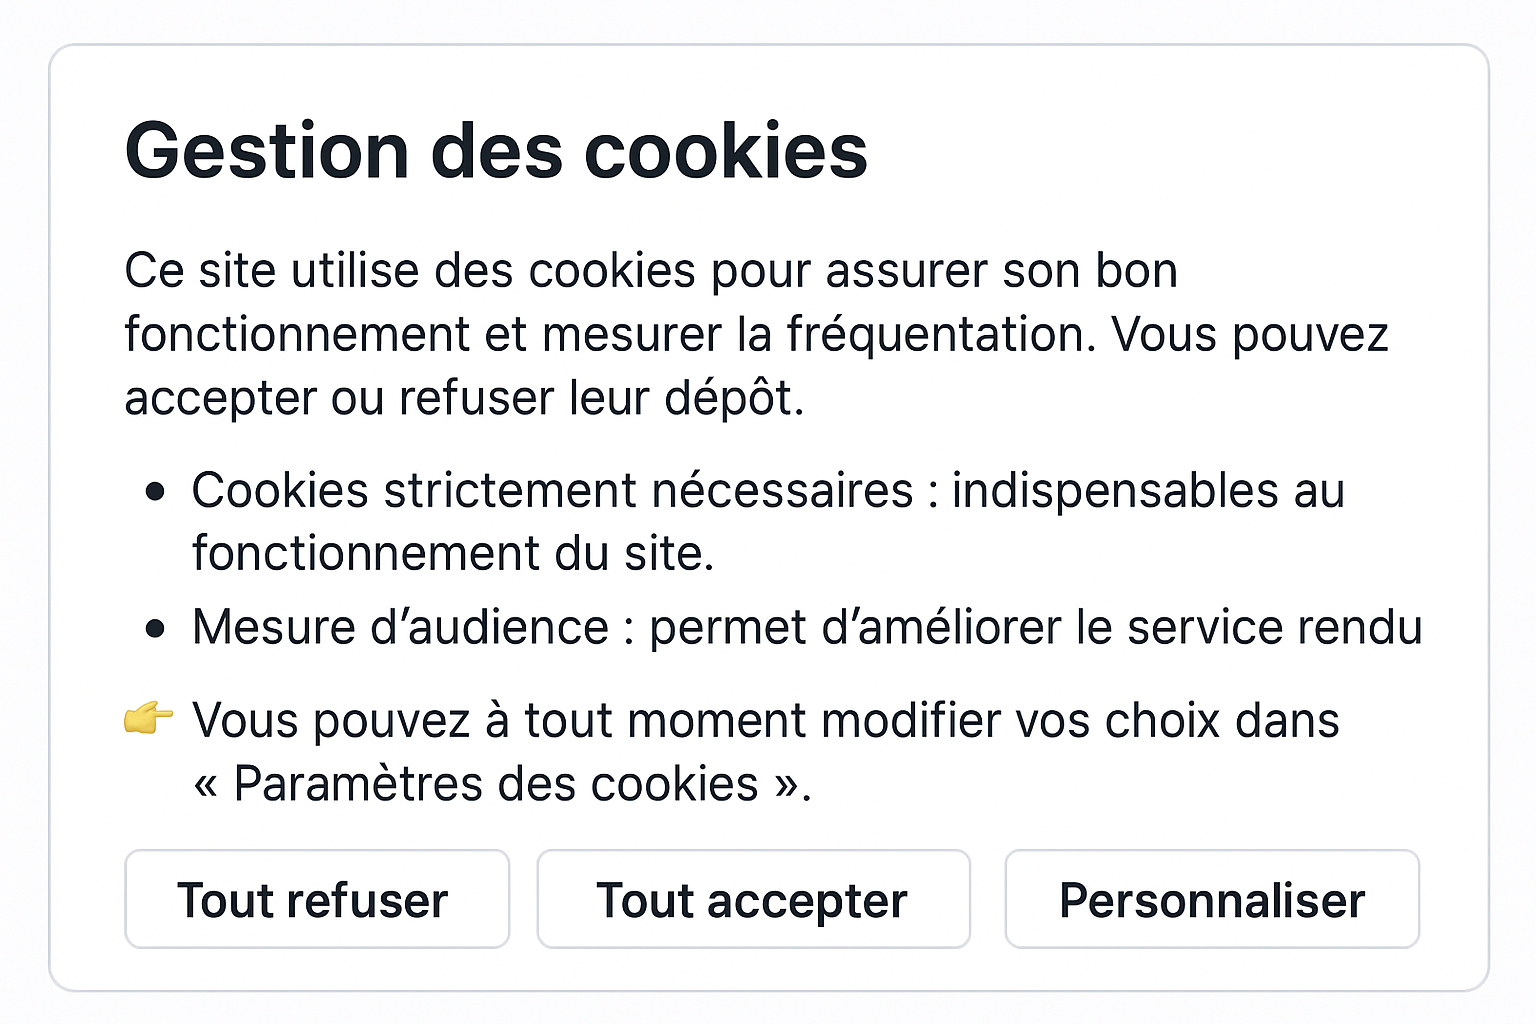Click 'Vous pouvez' ending the second description line
1536x1024 pixels.
1250,335
